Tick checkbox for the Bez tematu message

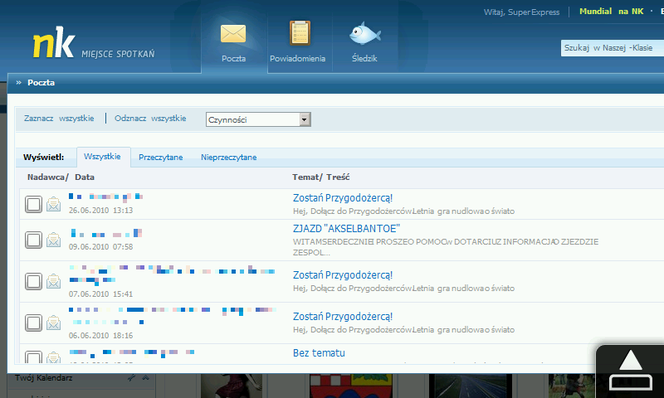click(x=33, y=357)
